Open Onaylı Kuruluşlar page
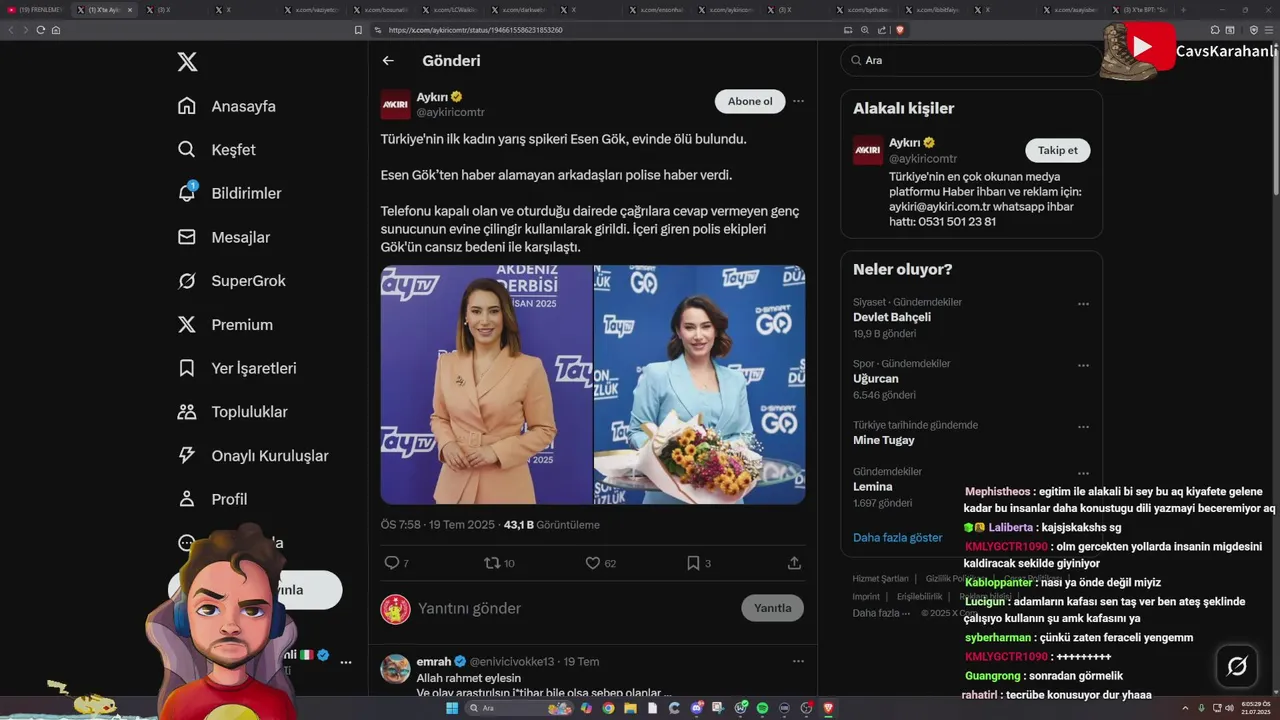Image resolution: width=1280 pixels, height=720 pixels. [x=253, y=456]
